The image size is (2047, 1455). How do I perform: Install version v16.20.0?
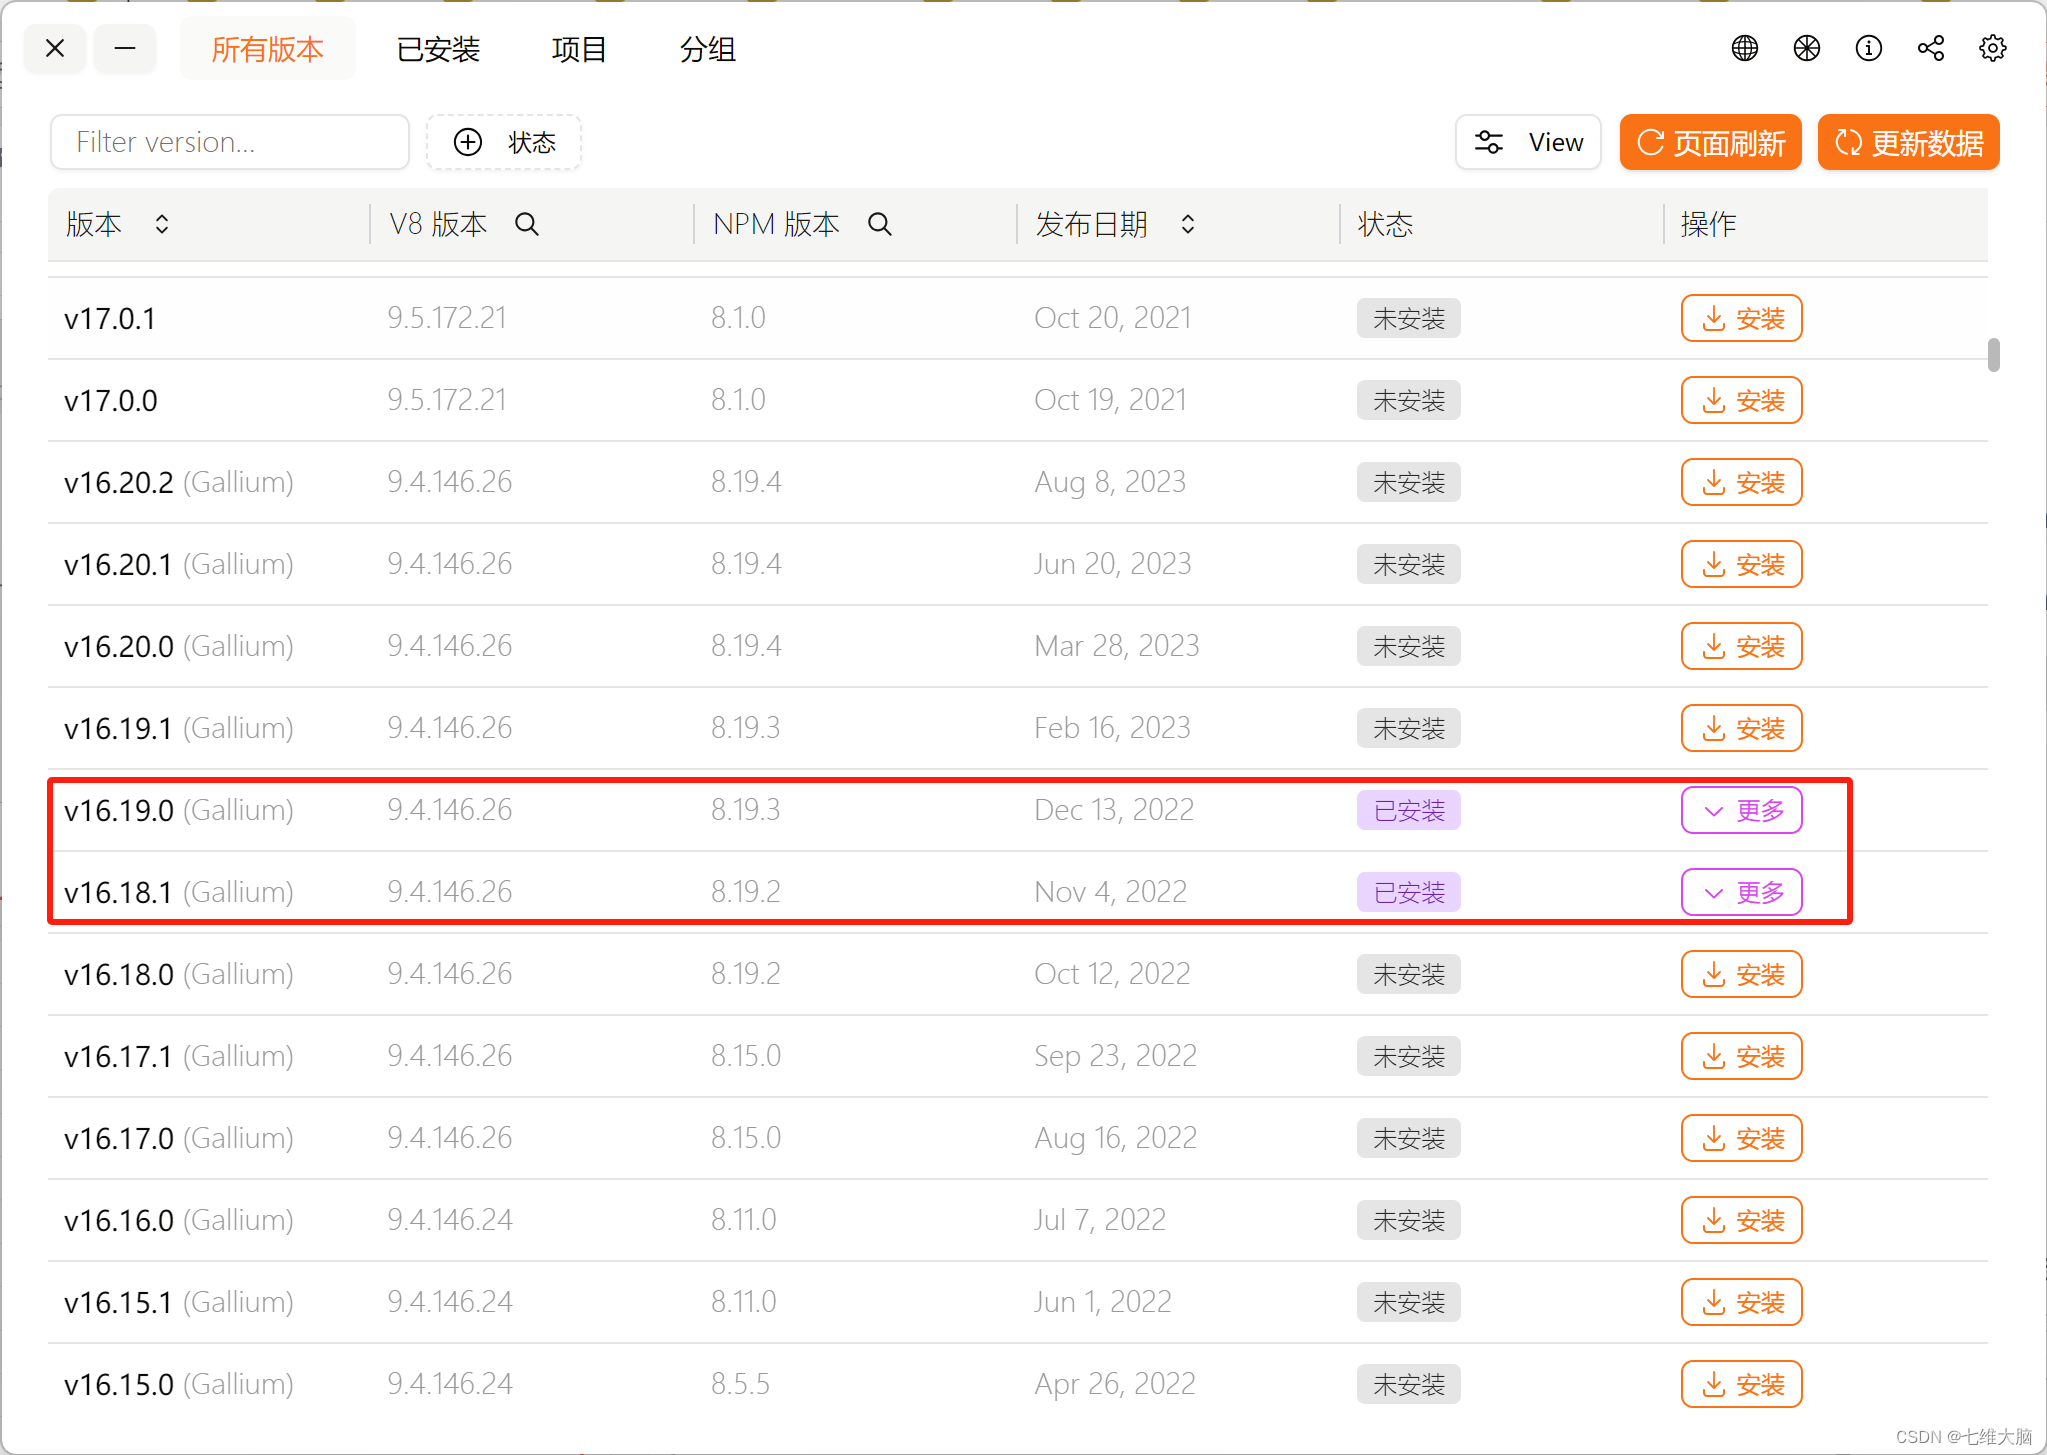click(1741, 646)
